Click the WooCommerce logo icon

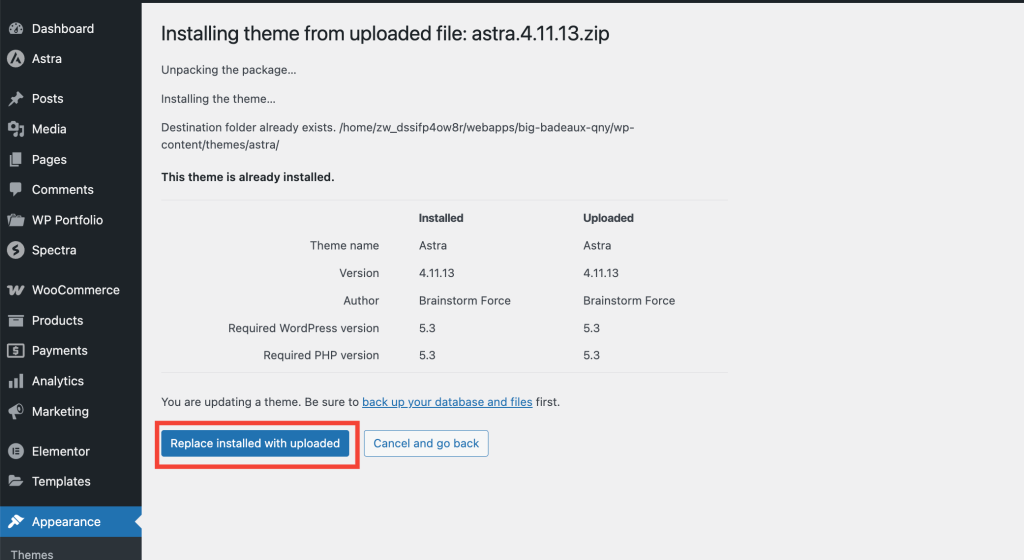click(16, 290)
